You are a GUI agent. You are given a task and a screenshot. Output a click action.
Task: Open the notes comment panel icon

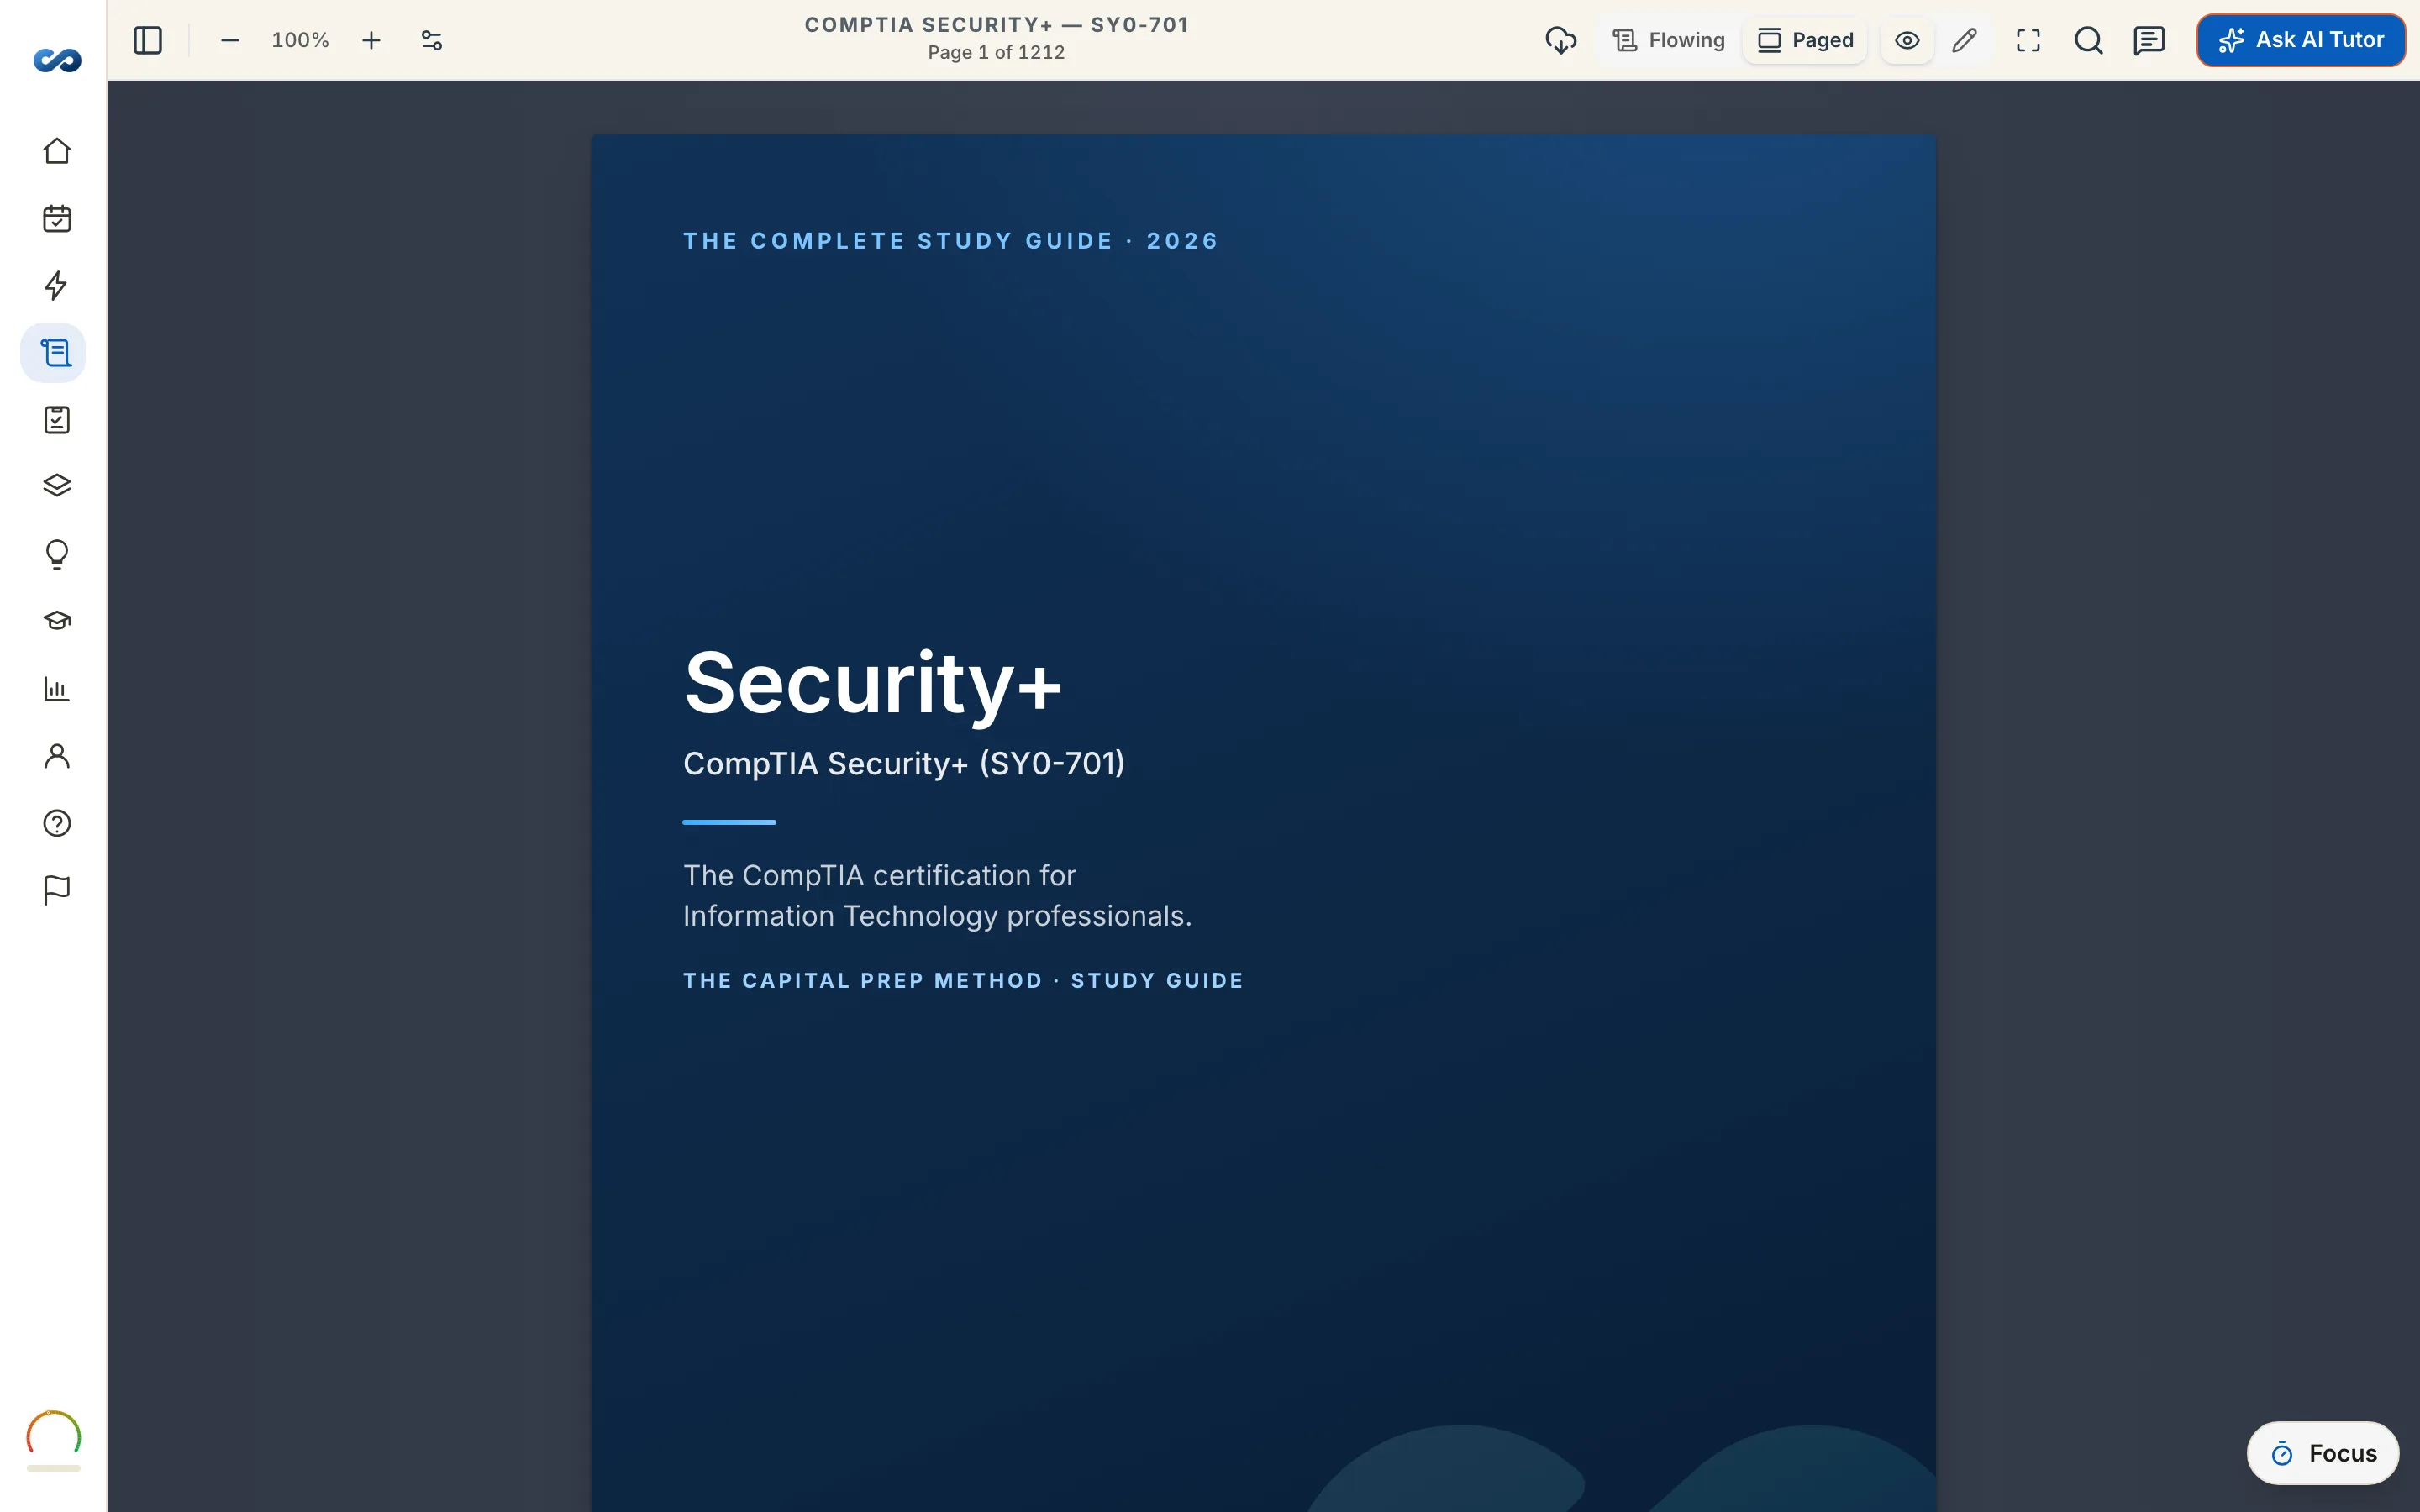(x=2149, y=40)
